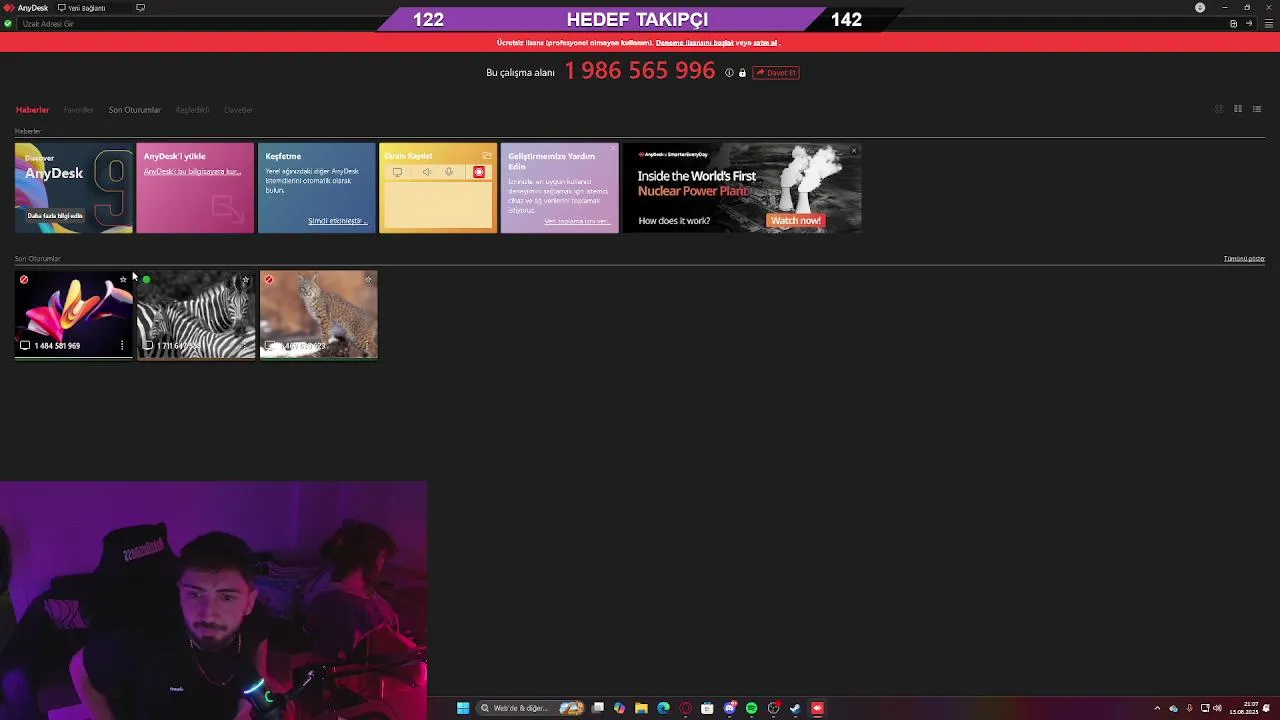Open File Explorer from taskbar
1280x720 pixels.
point(641,708)
